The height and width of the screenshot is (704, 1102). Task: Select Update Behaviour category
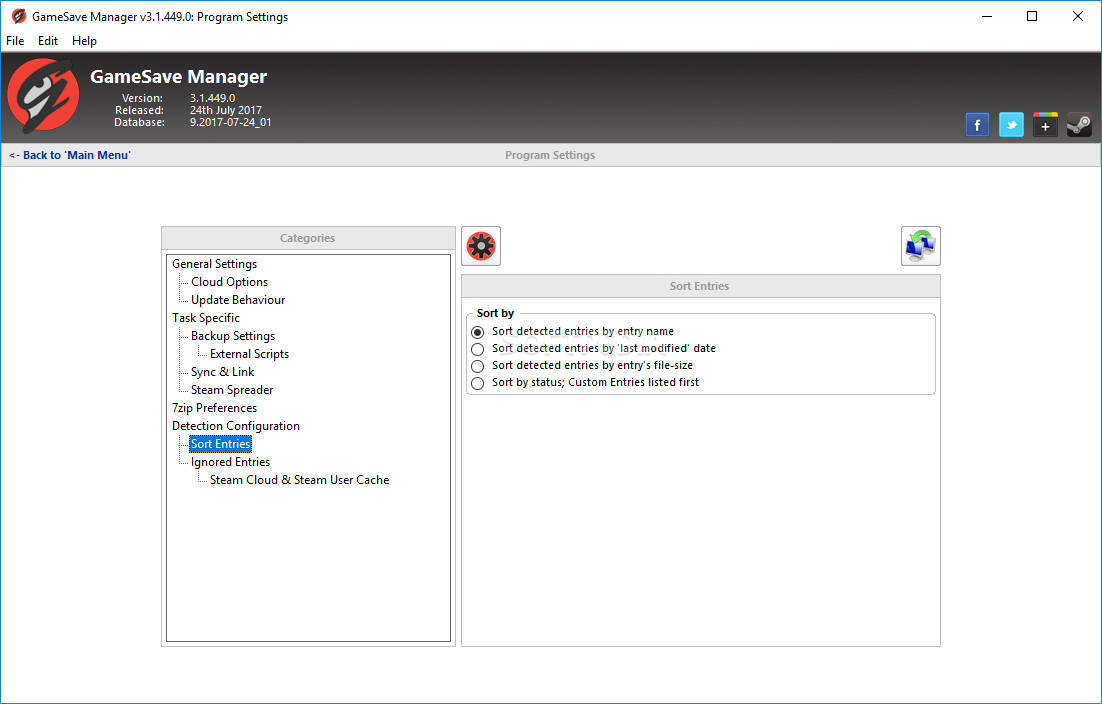[238, 300]
